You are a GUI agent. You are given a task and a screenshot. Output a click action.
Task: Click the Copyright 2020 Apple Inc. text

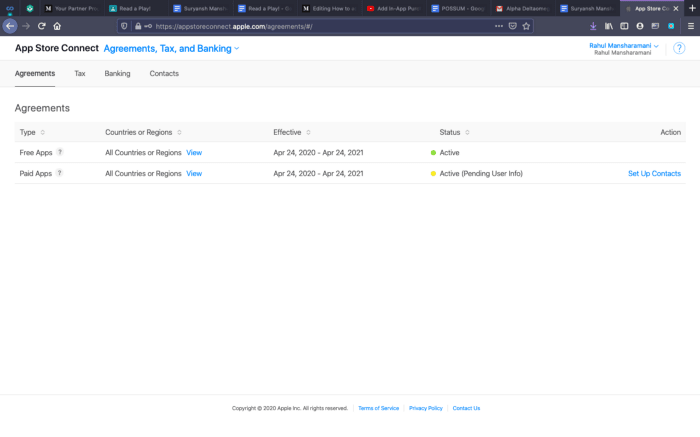(290, 408)
